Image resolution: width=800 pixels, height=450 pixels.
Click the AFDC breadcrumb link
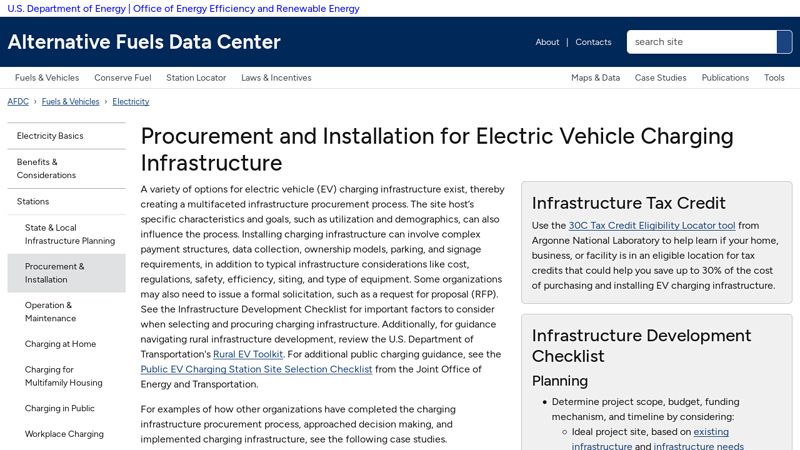18,102
